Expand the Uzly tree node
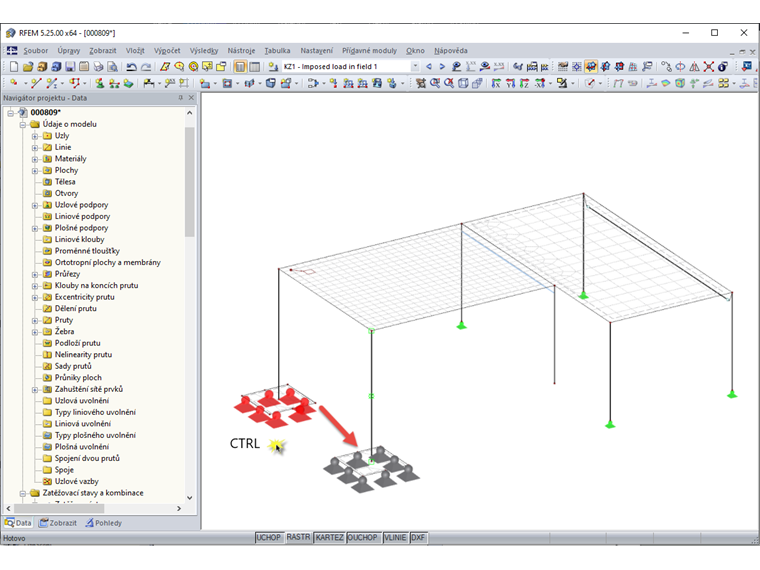Viewport: 760px width, 570px height. [35, 136]
